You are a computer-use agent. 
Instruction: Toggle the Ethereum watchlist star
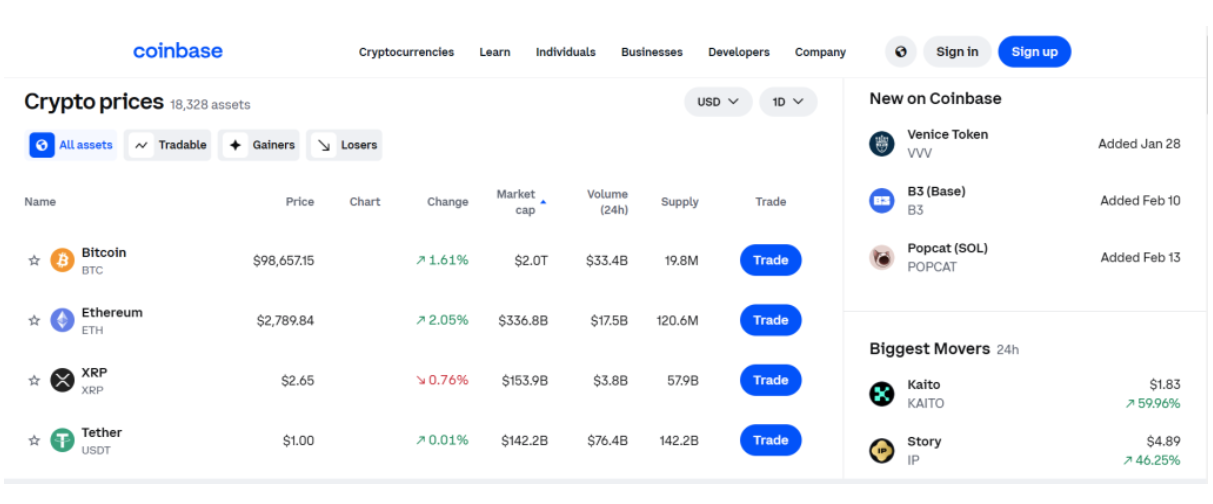pyautogui.click(x=34, y=320)
